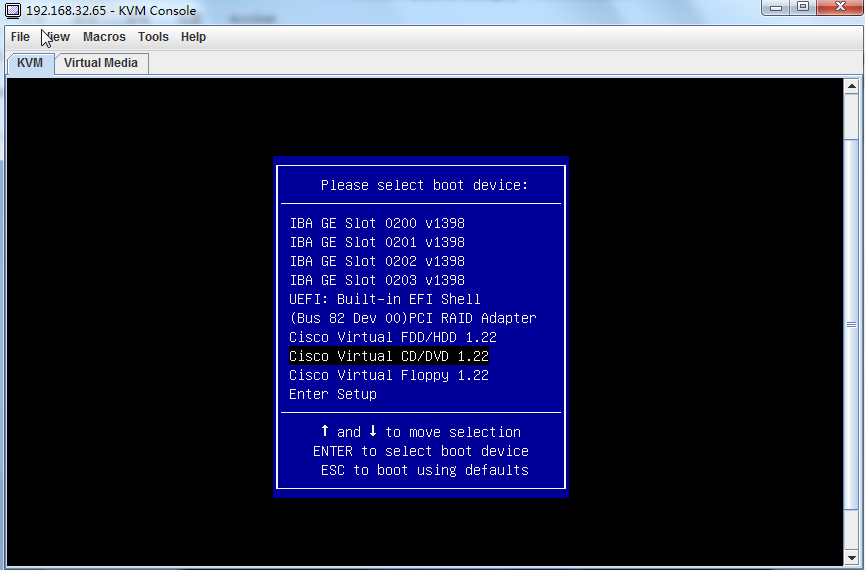Image resolution: width=865 pixels, height=570 pixels.
Task: Open the View menu
Action: [57, 37]
